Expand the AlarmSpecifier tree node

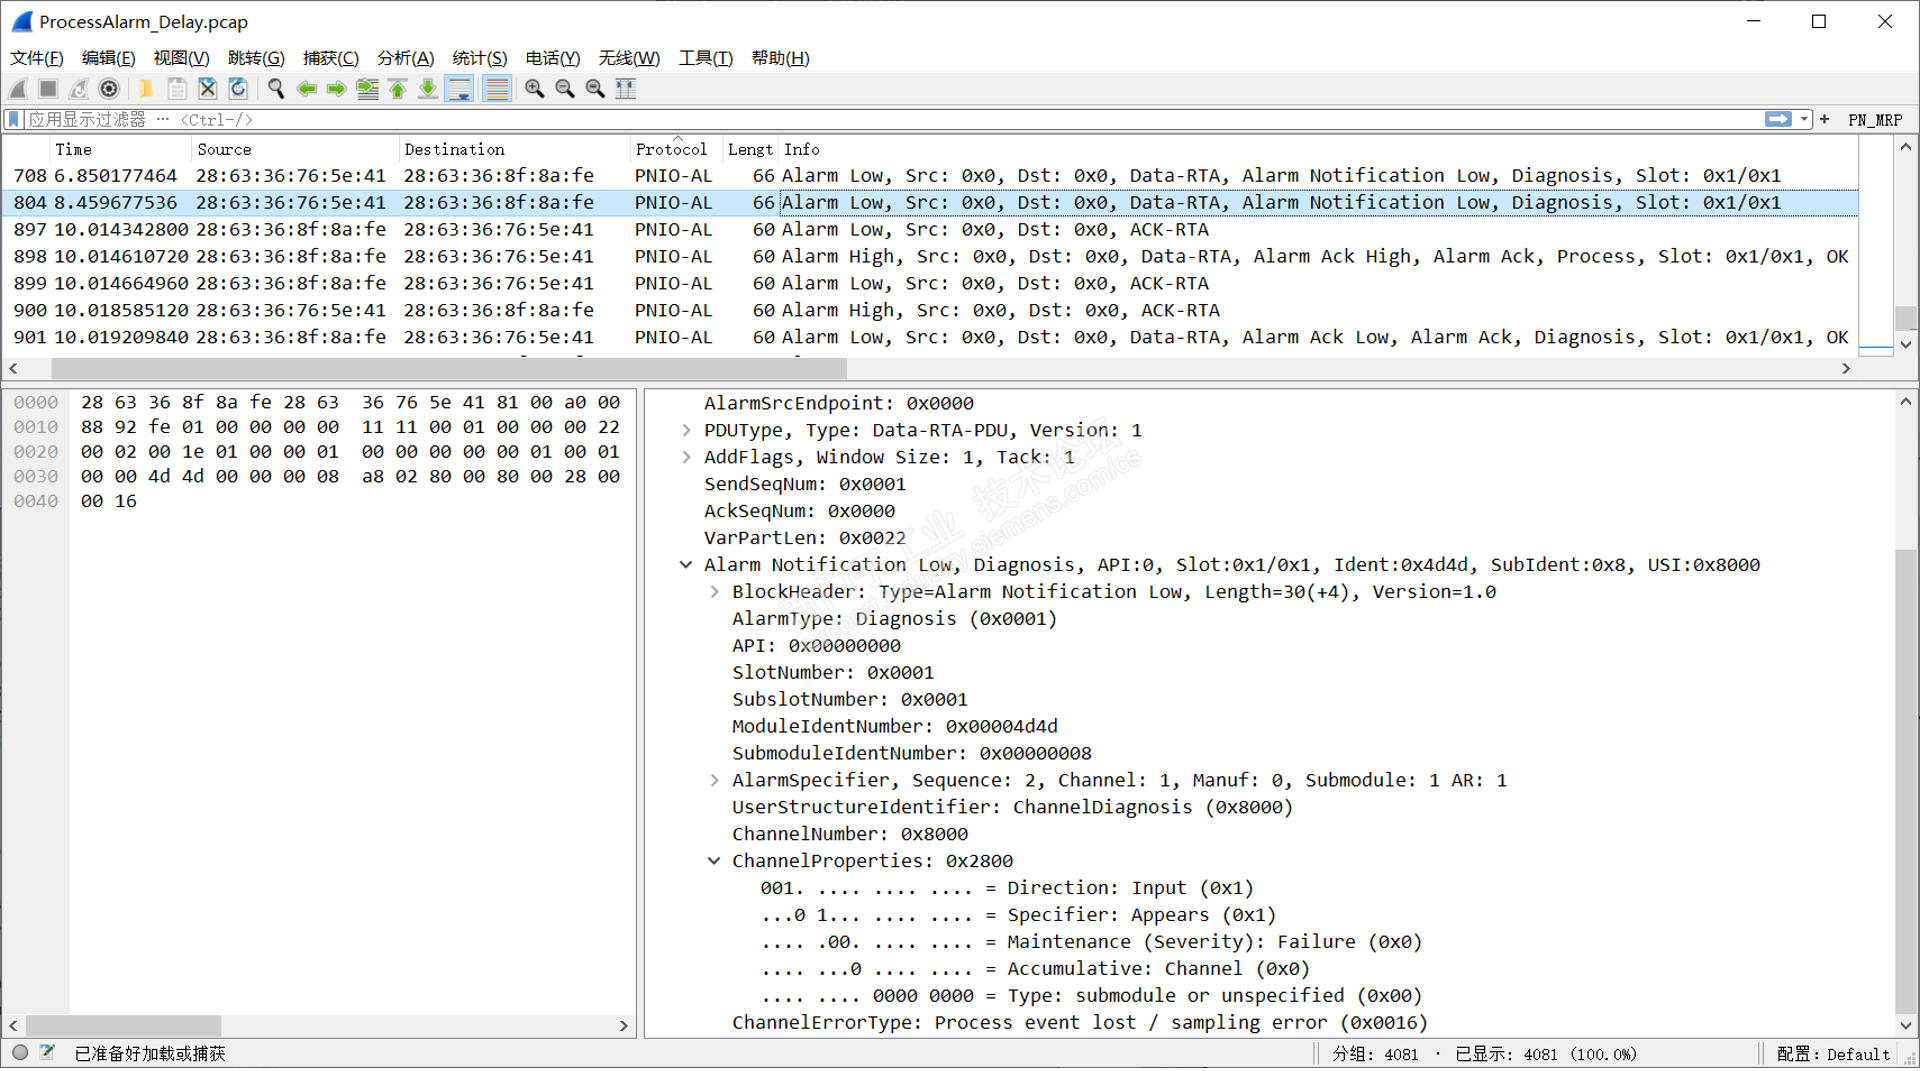click(x=714, y=780)
